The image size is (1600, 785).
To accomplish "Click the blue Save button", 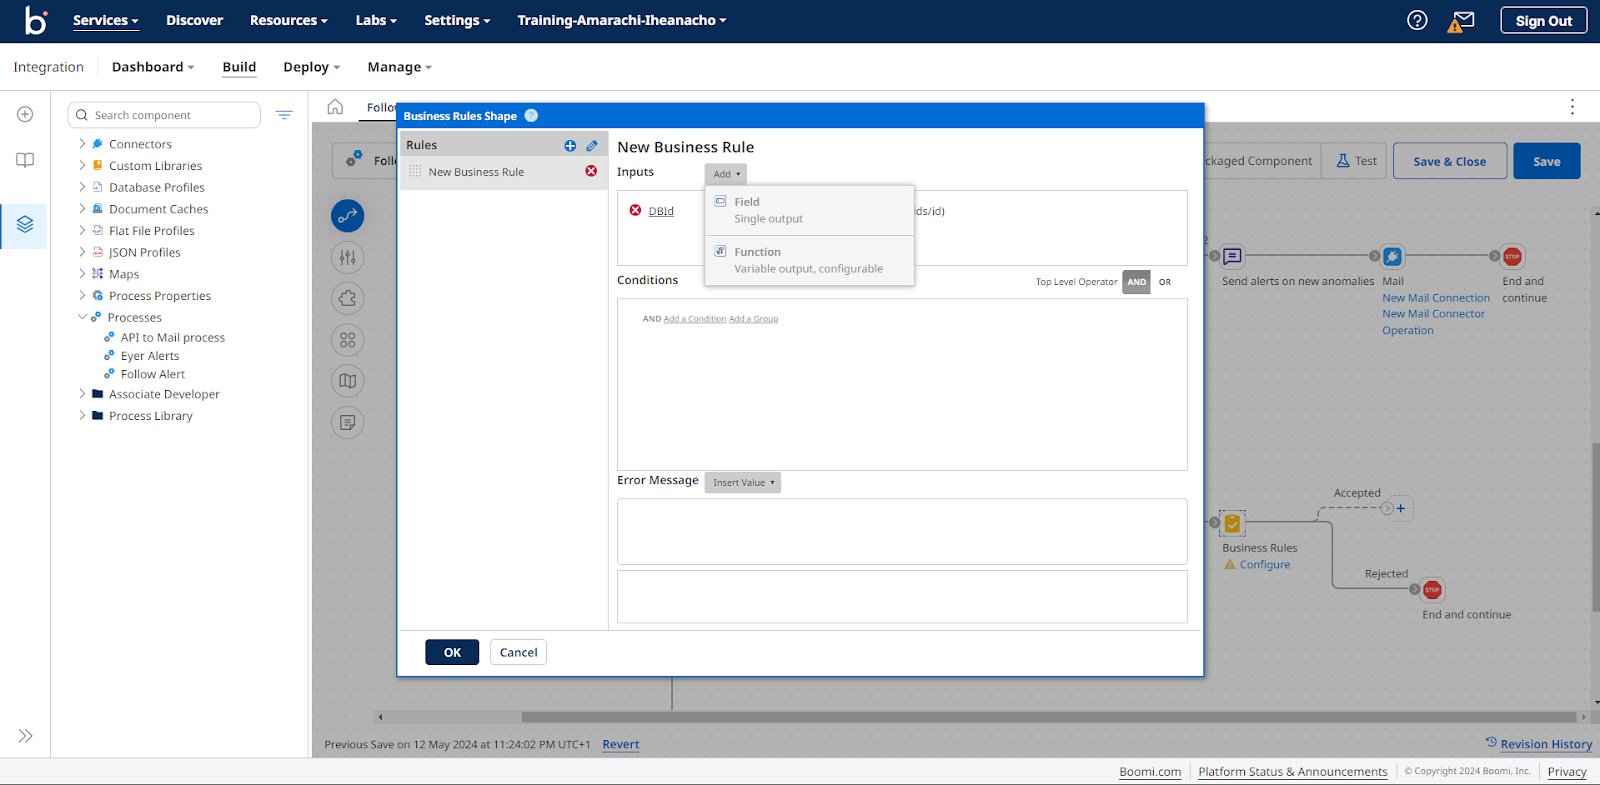I will (x=1546, y=161).
